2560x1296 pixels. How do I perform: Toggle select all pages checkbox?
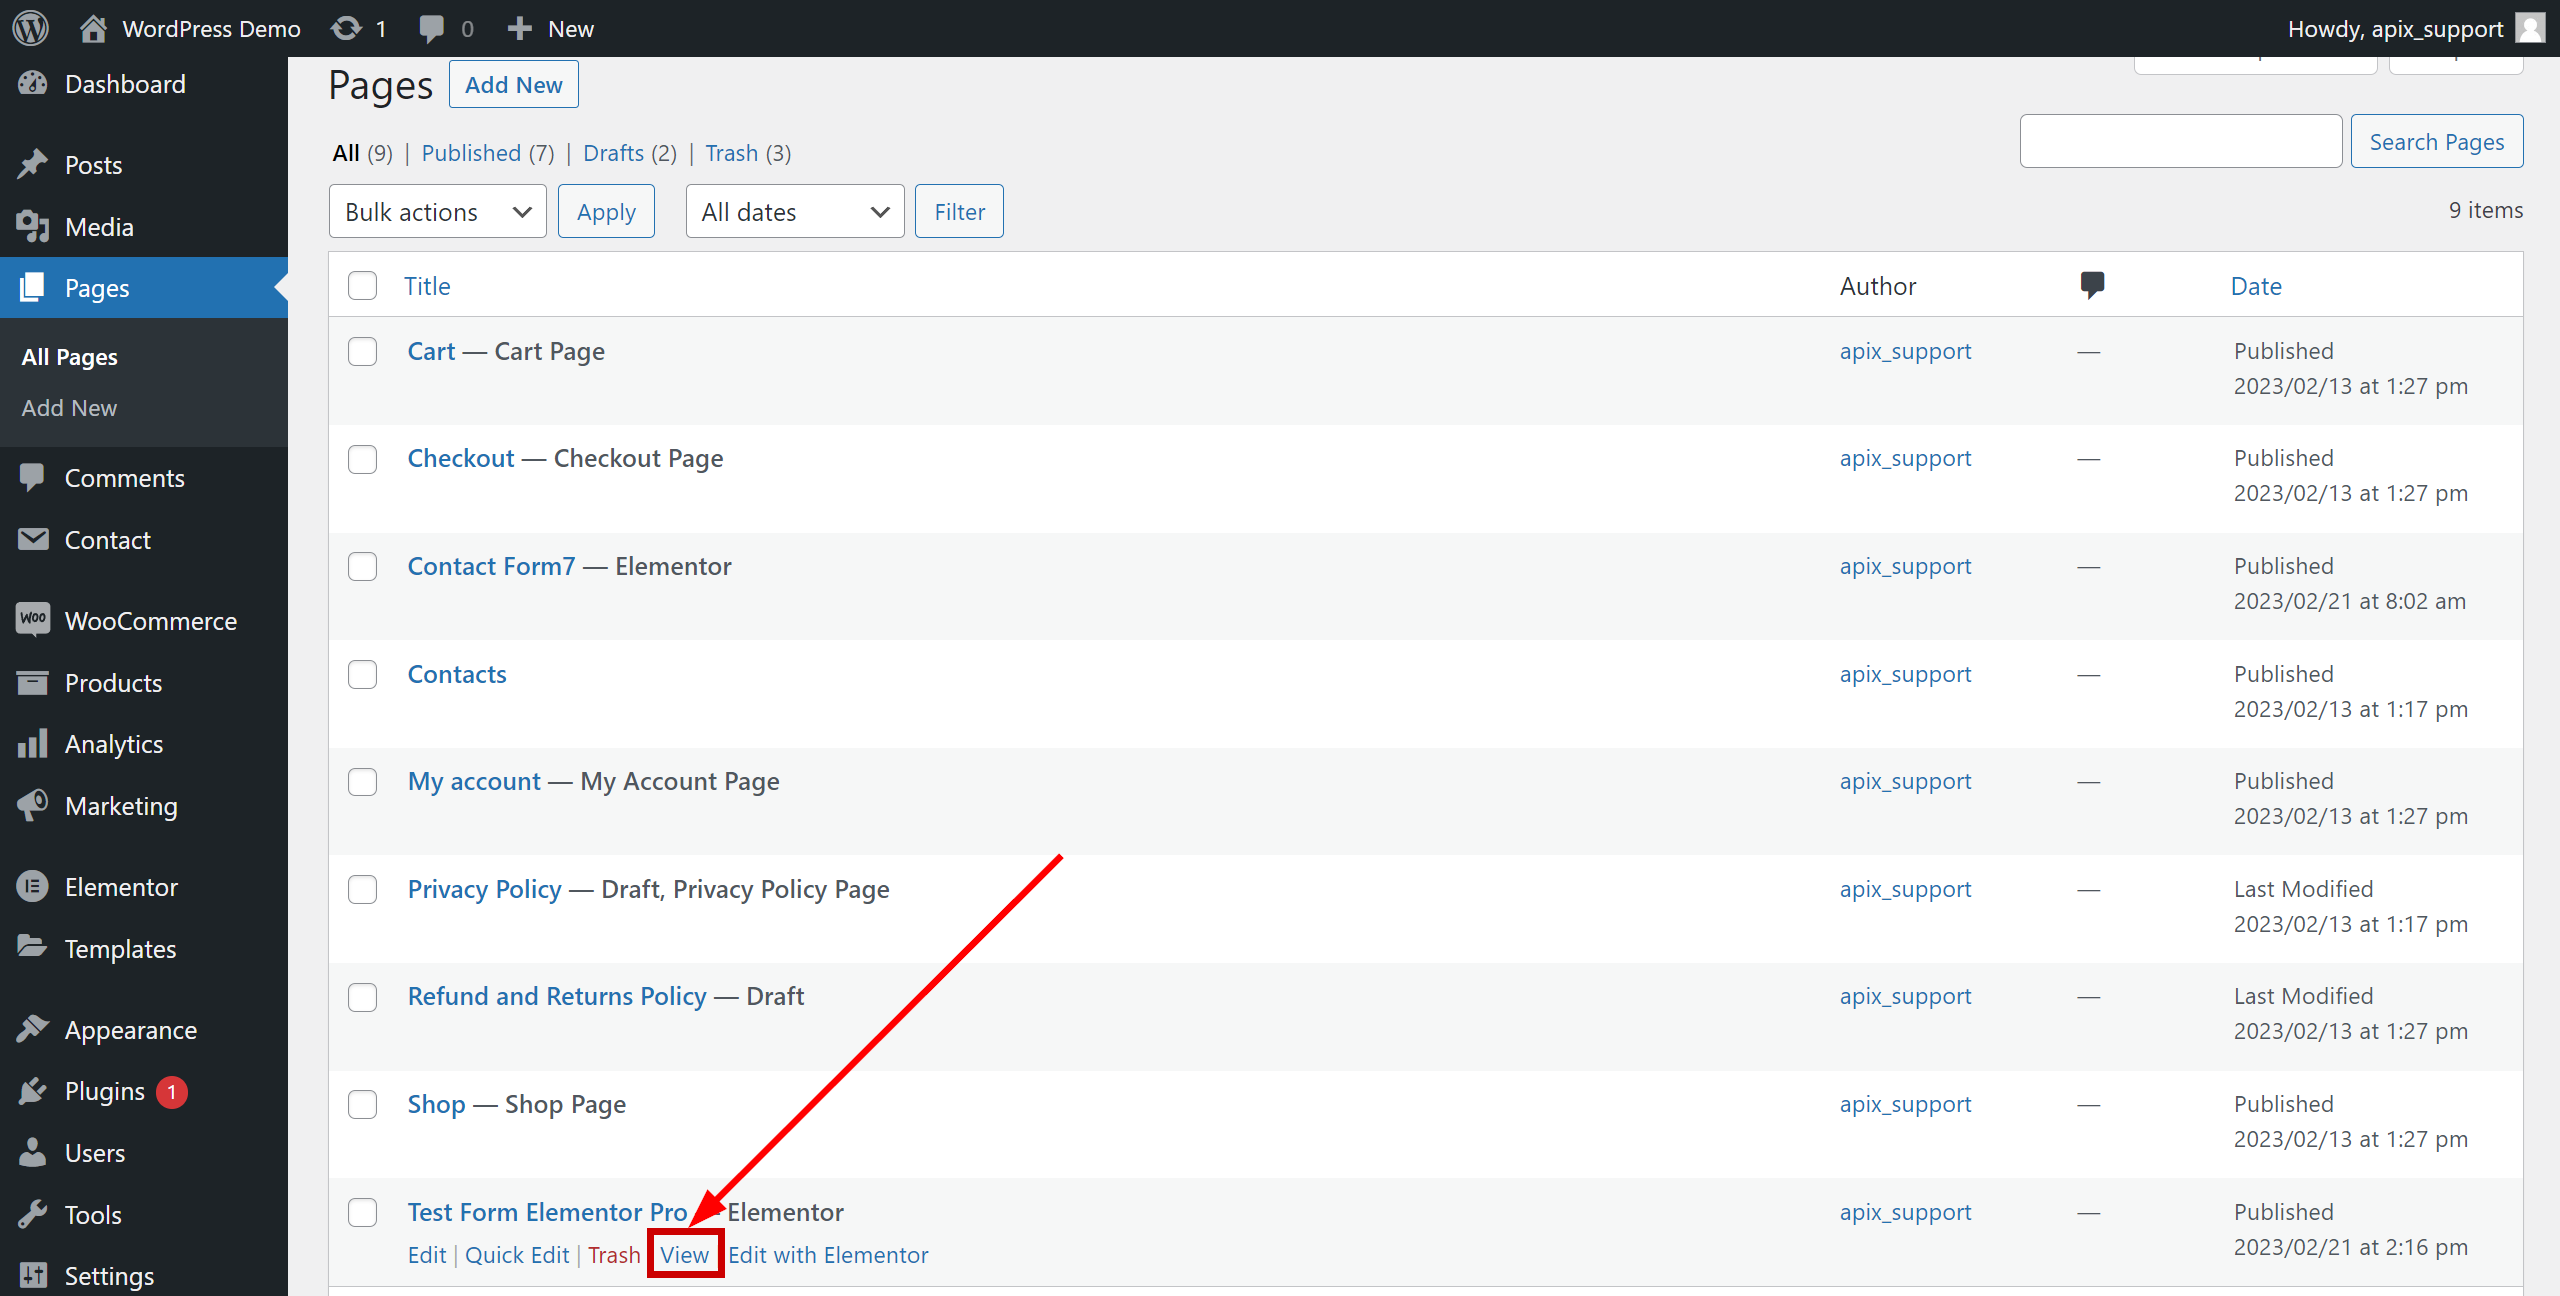tap(362, 284)
